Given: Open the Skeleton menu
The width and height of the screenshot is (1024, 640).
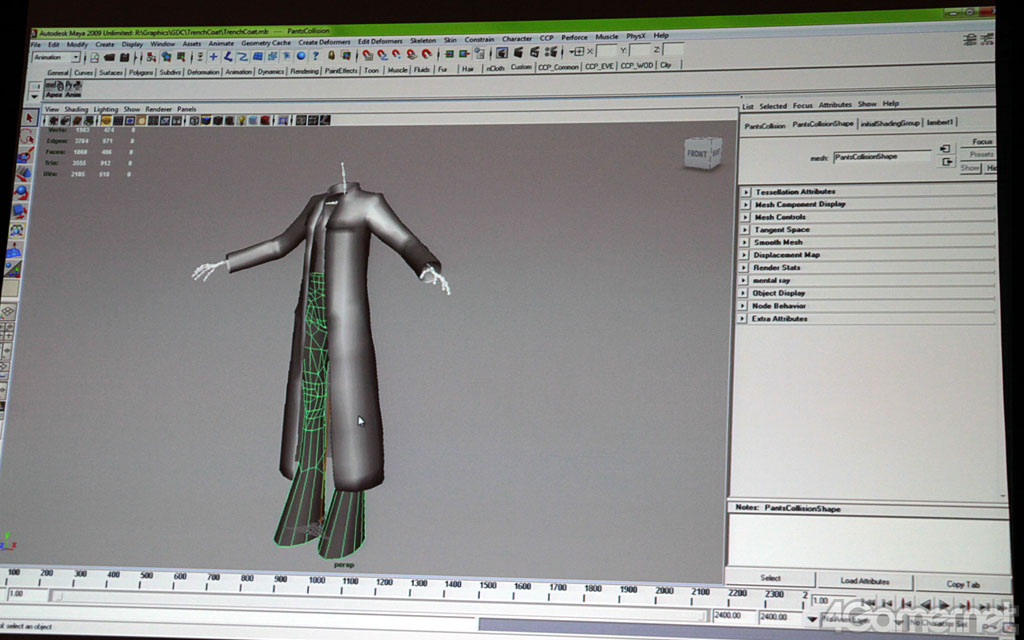Looking at the screenshot, I should tap(423, 40).
